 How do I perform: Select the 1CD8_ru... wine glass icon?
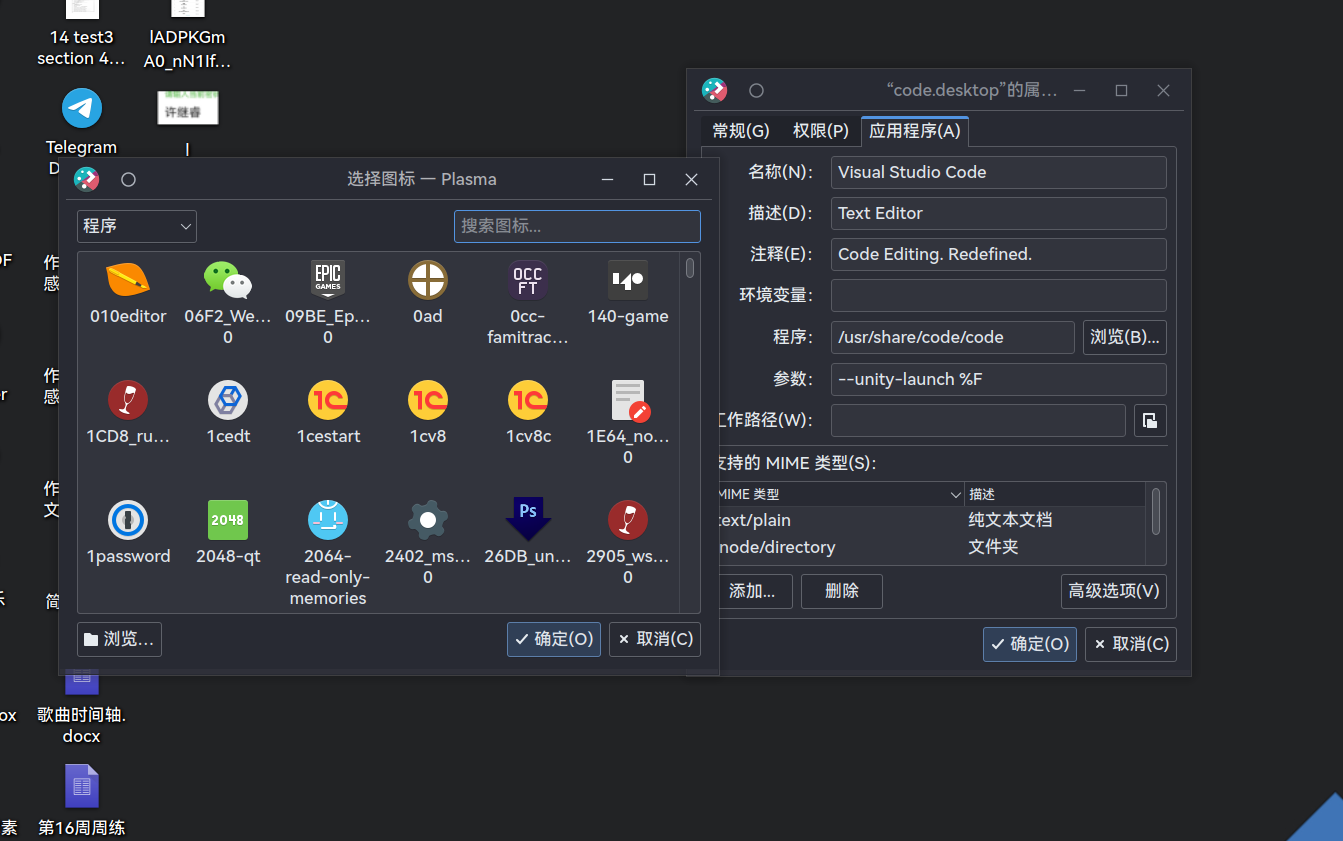coord(128,400)
